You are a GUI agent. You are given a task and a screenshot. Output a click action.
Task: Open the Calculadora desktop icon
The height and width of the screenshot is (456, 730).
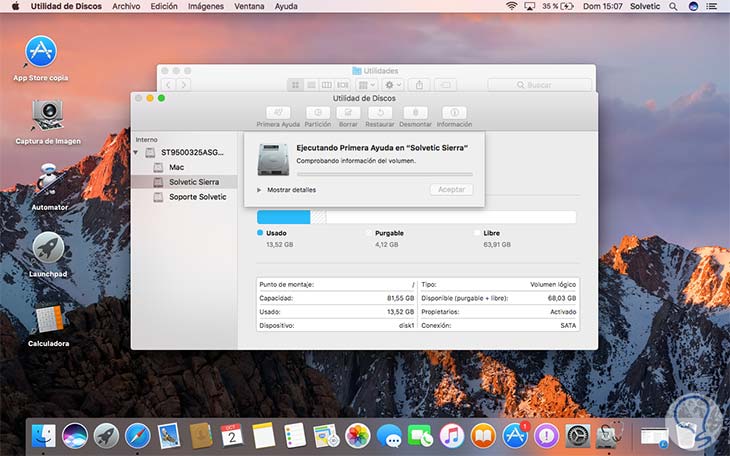click(49, 318)
